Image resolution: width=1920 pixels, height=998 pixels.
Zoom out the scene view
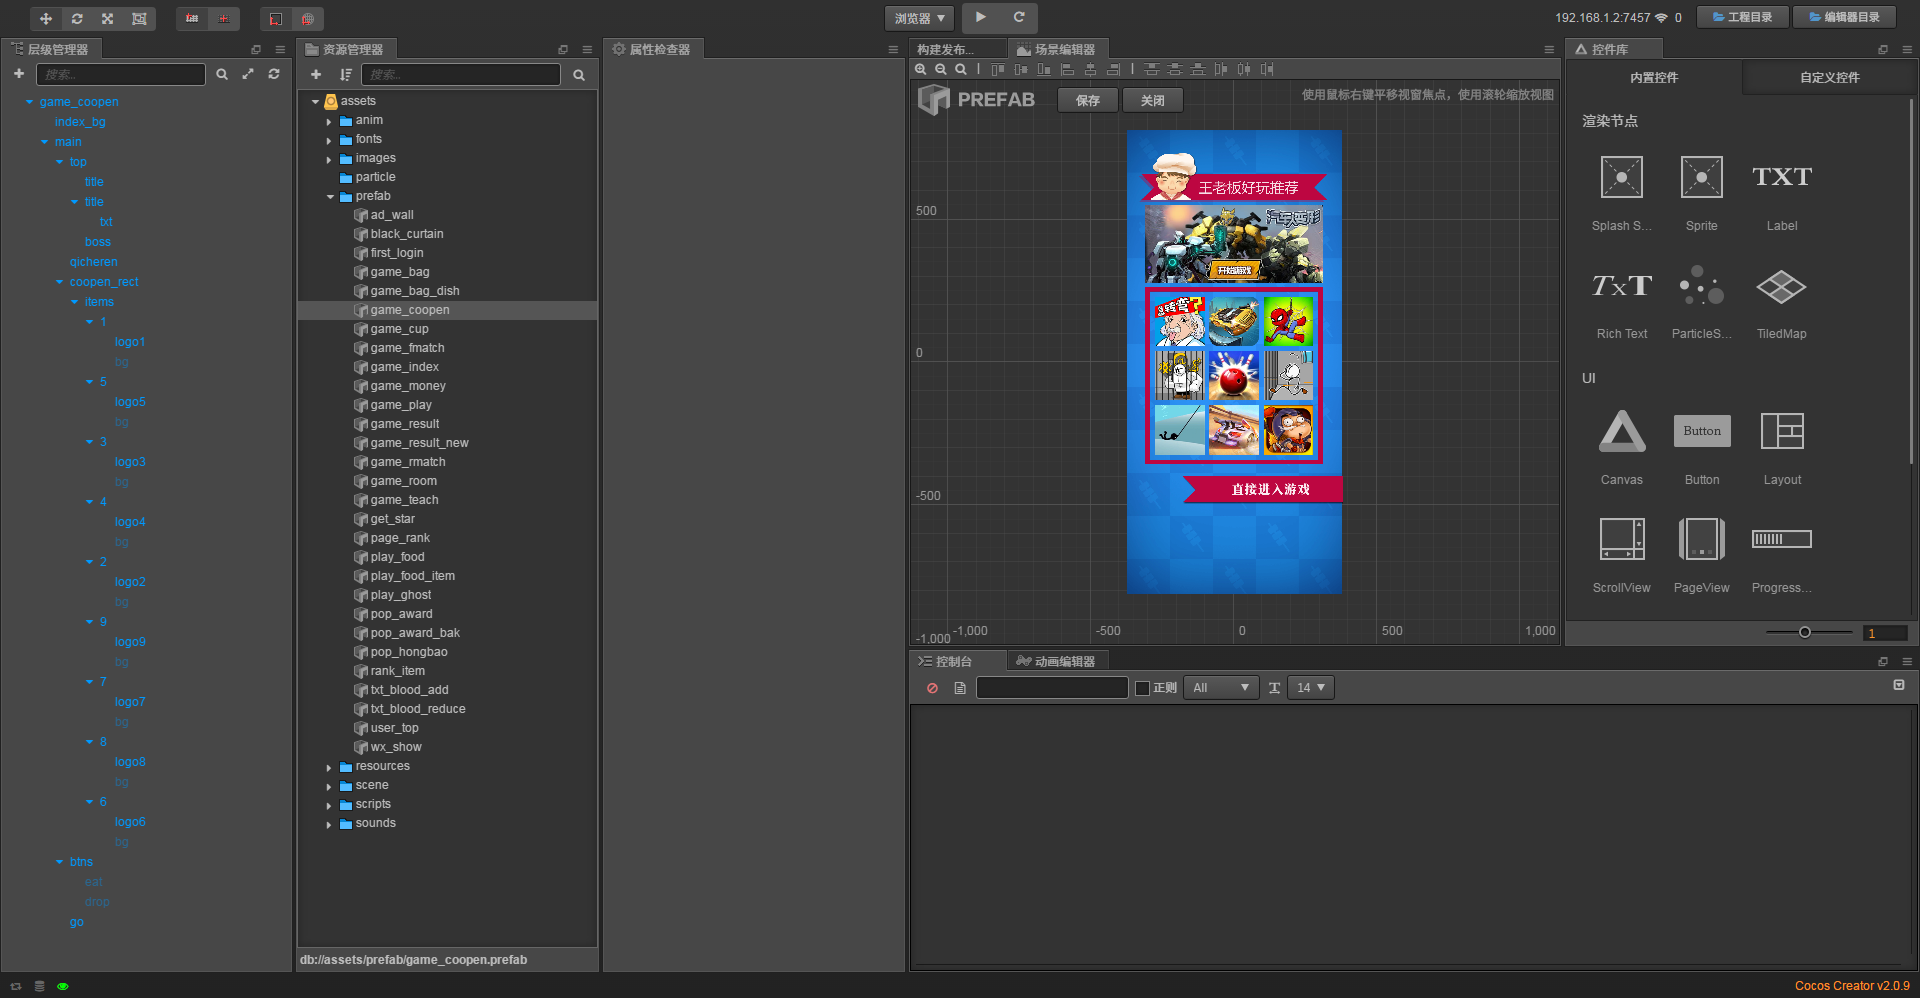pos(941,69)
